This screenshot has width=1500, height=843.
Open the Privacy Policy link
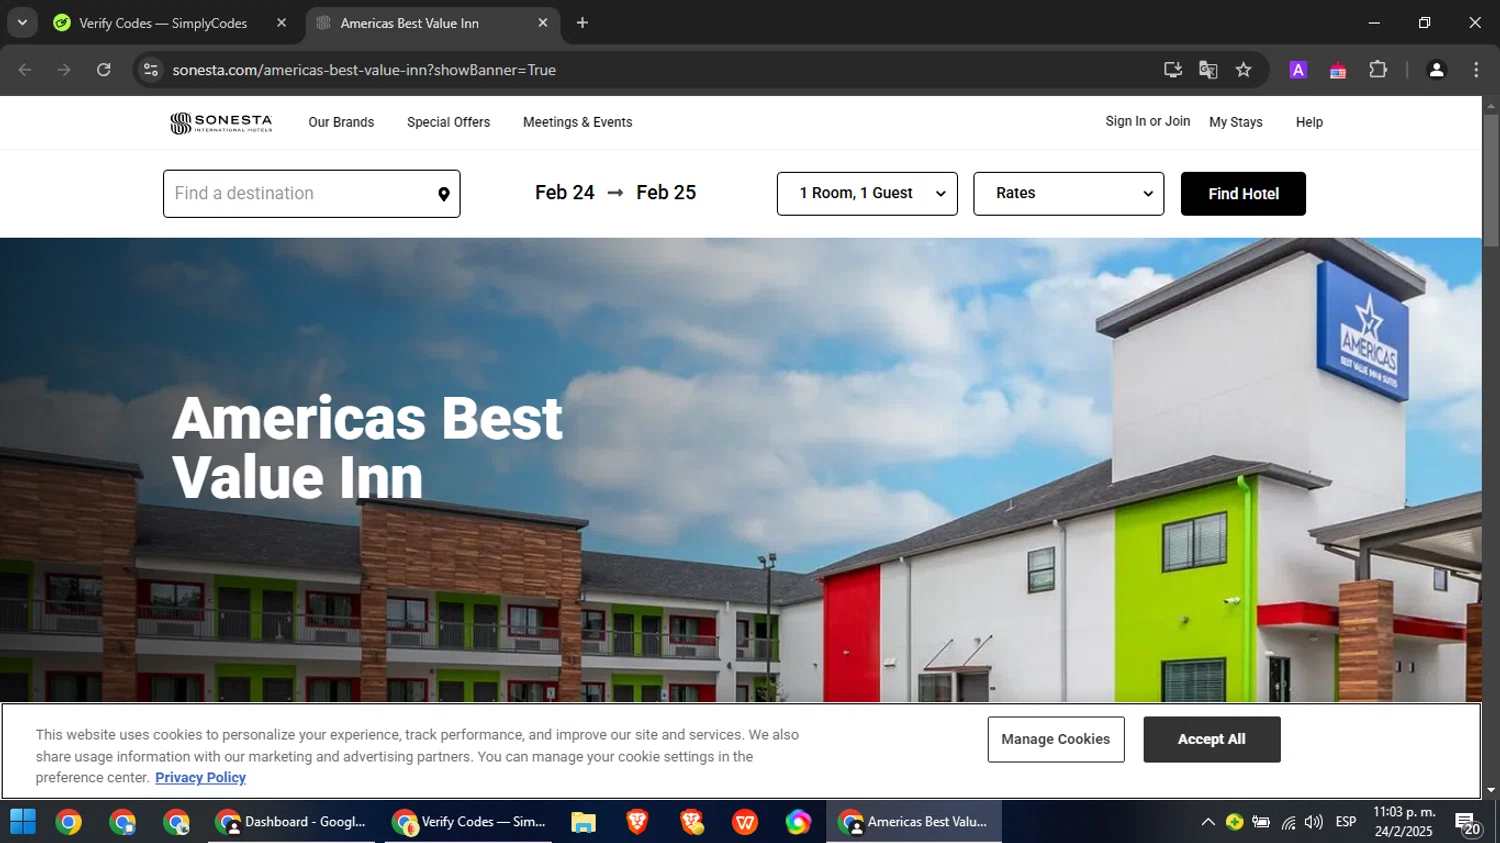[x=200, y=777]
